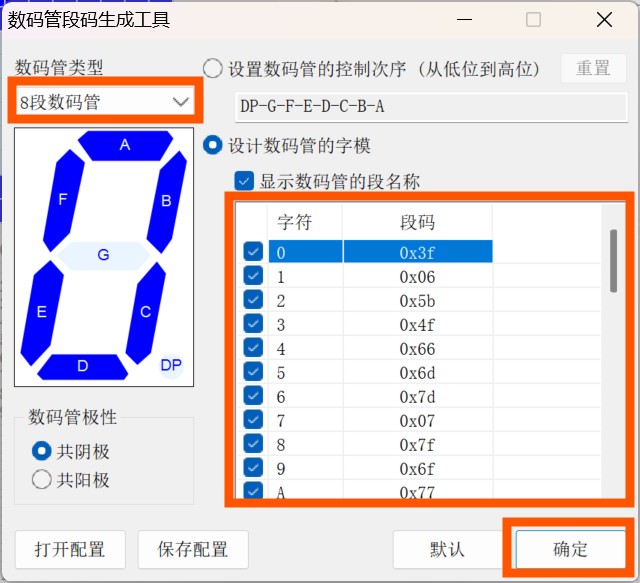Select character 5 in the 字符 column
Viewport: 640px width, 583px height.
click(305, 372)
